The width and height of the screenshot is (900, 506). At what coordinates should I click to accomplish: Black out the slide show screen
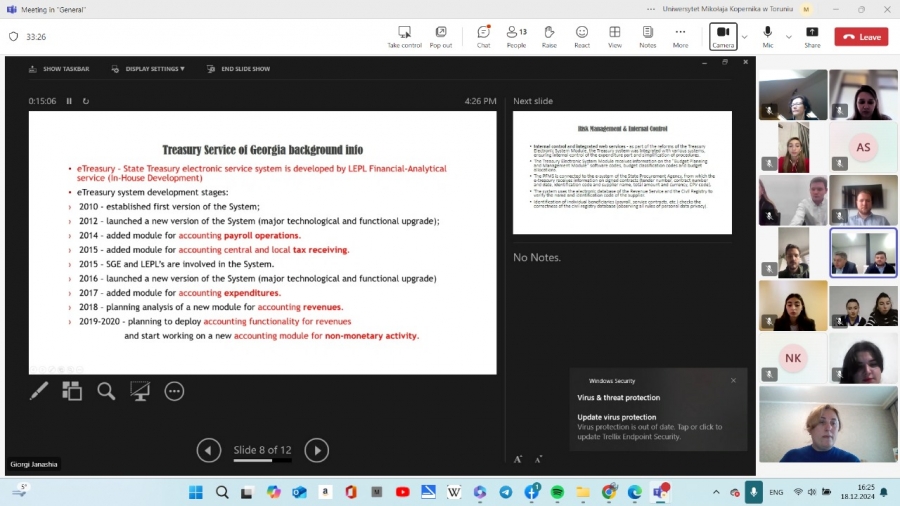tap(140, 391)
